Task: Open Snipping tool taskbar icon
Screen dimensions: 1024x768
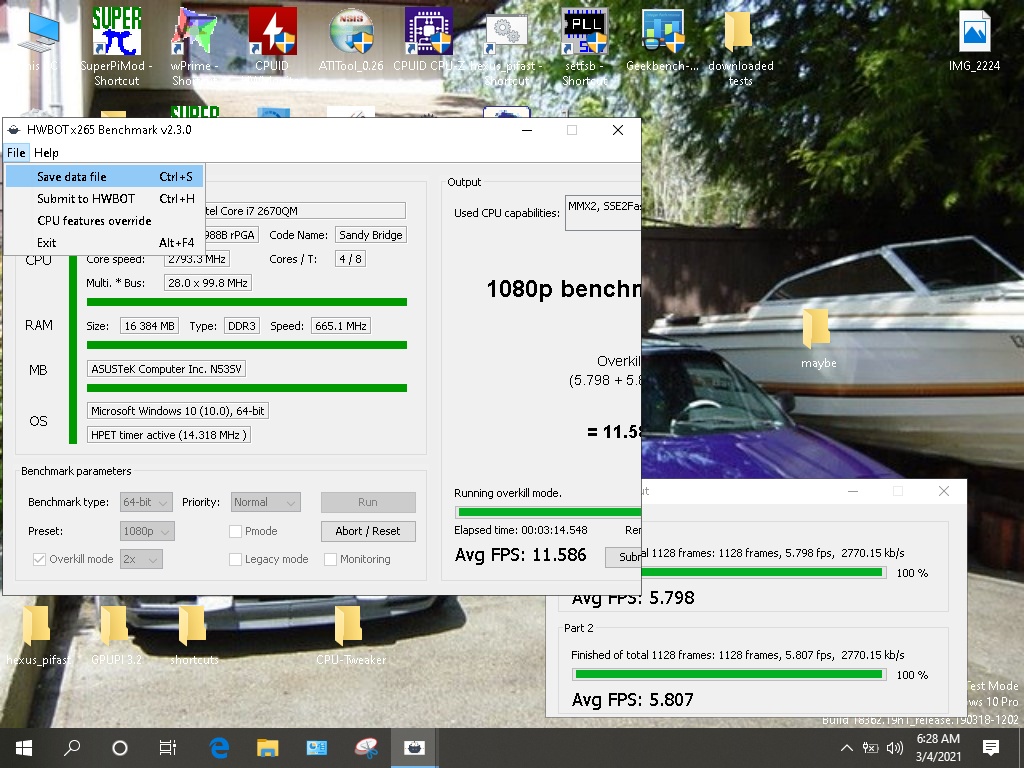Action: 366,748
